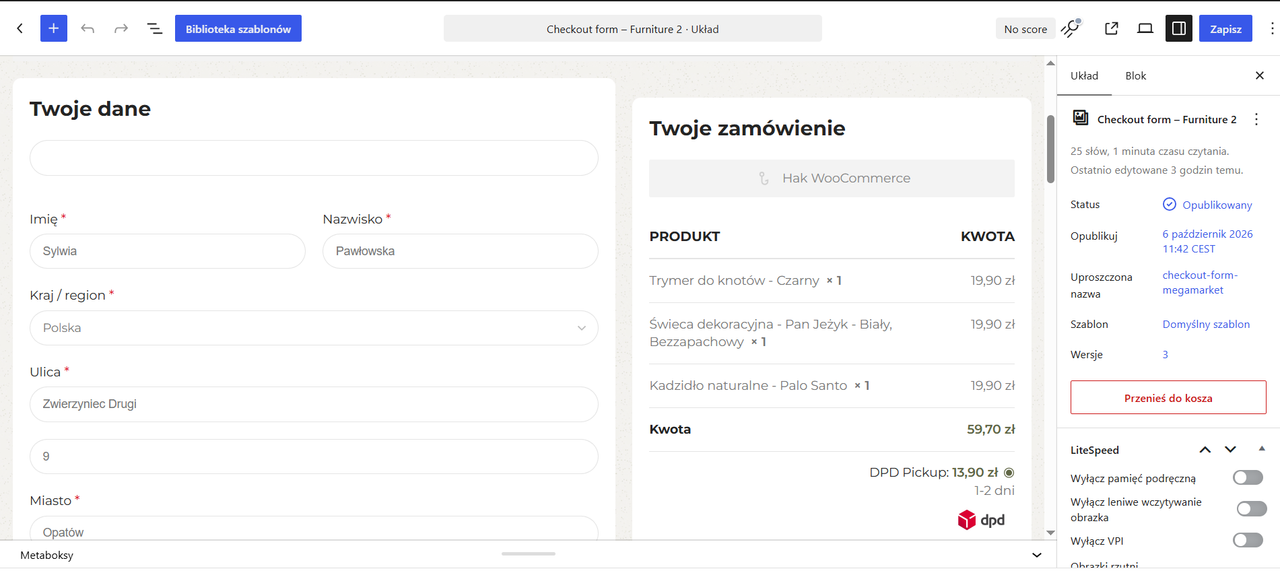Change publish date 6 październik 2026
The image size is (1280, 571).
(1207, 241)
